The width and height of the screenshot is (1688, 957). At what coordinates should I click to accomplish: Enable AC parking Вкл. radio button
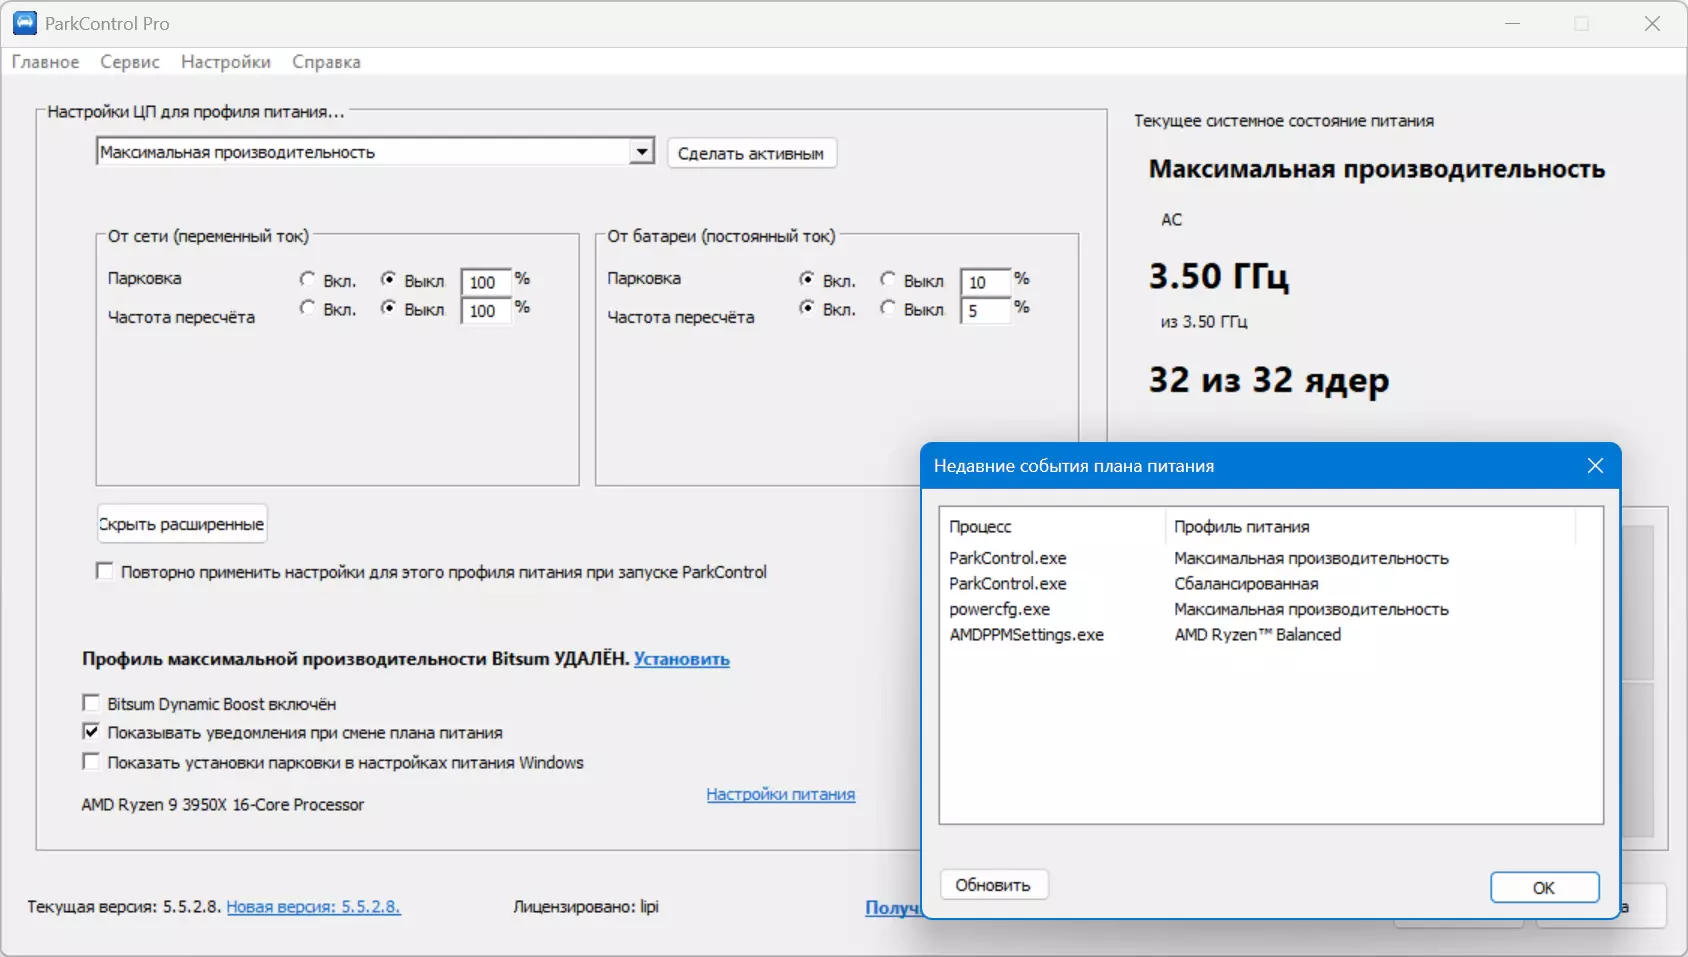click(308, 280)
